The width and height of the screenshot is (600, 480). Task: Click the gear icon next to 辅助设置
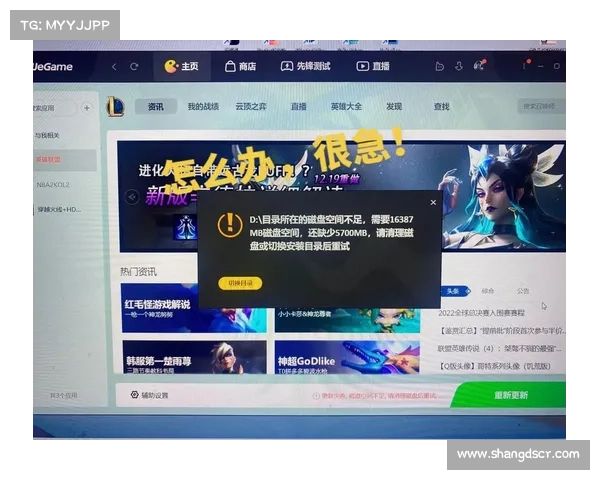point(134,395)
